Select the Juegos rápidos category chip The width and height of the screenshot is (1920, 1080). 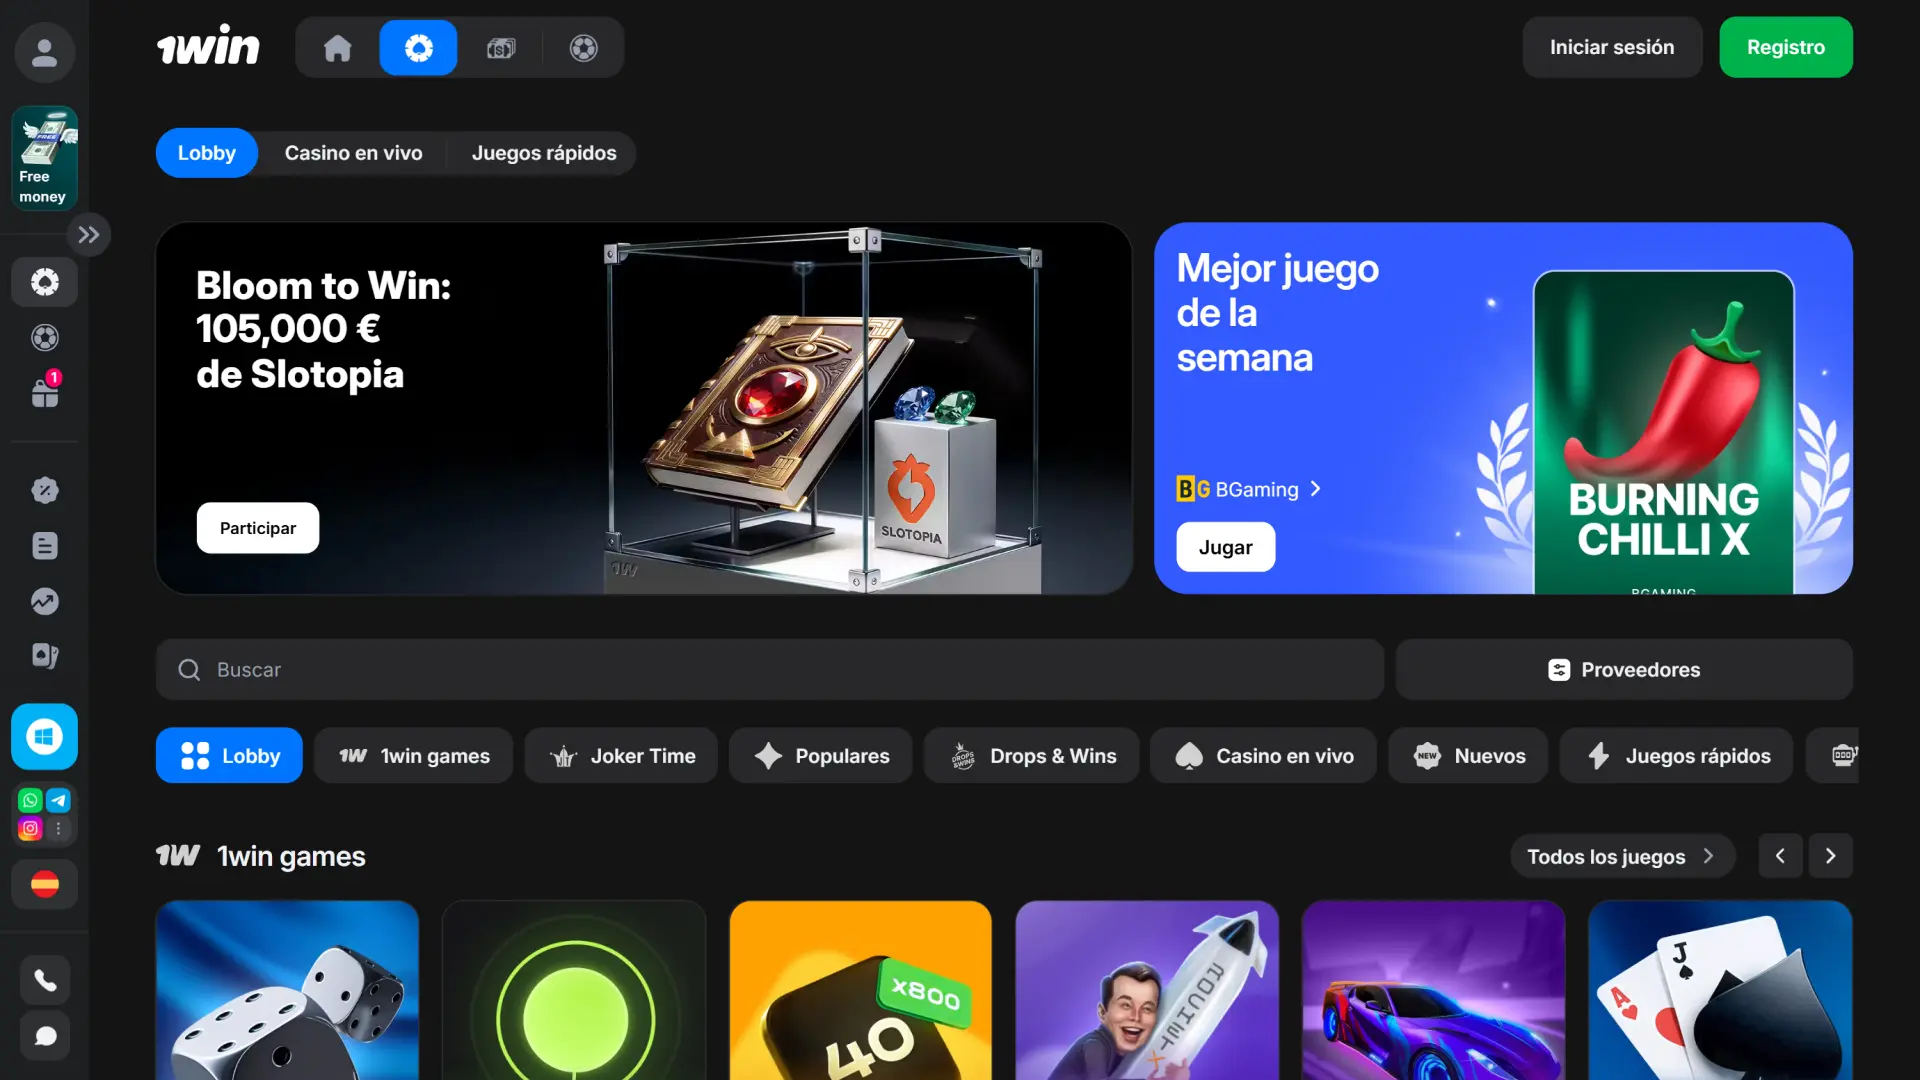(1677, 755)
